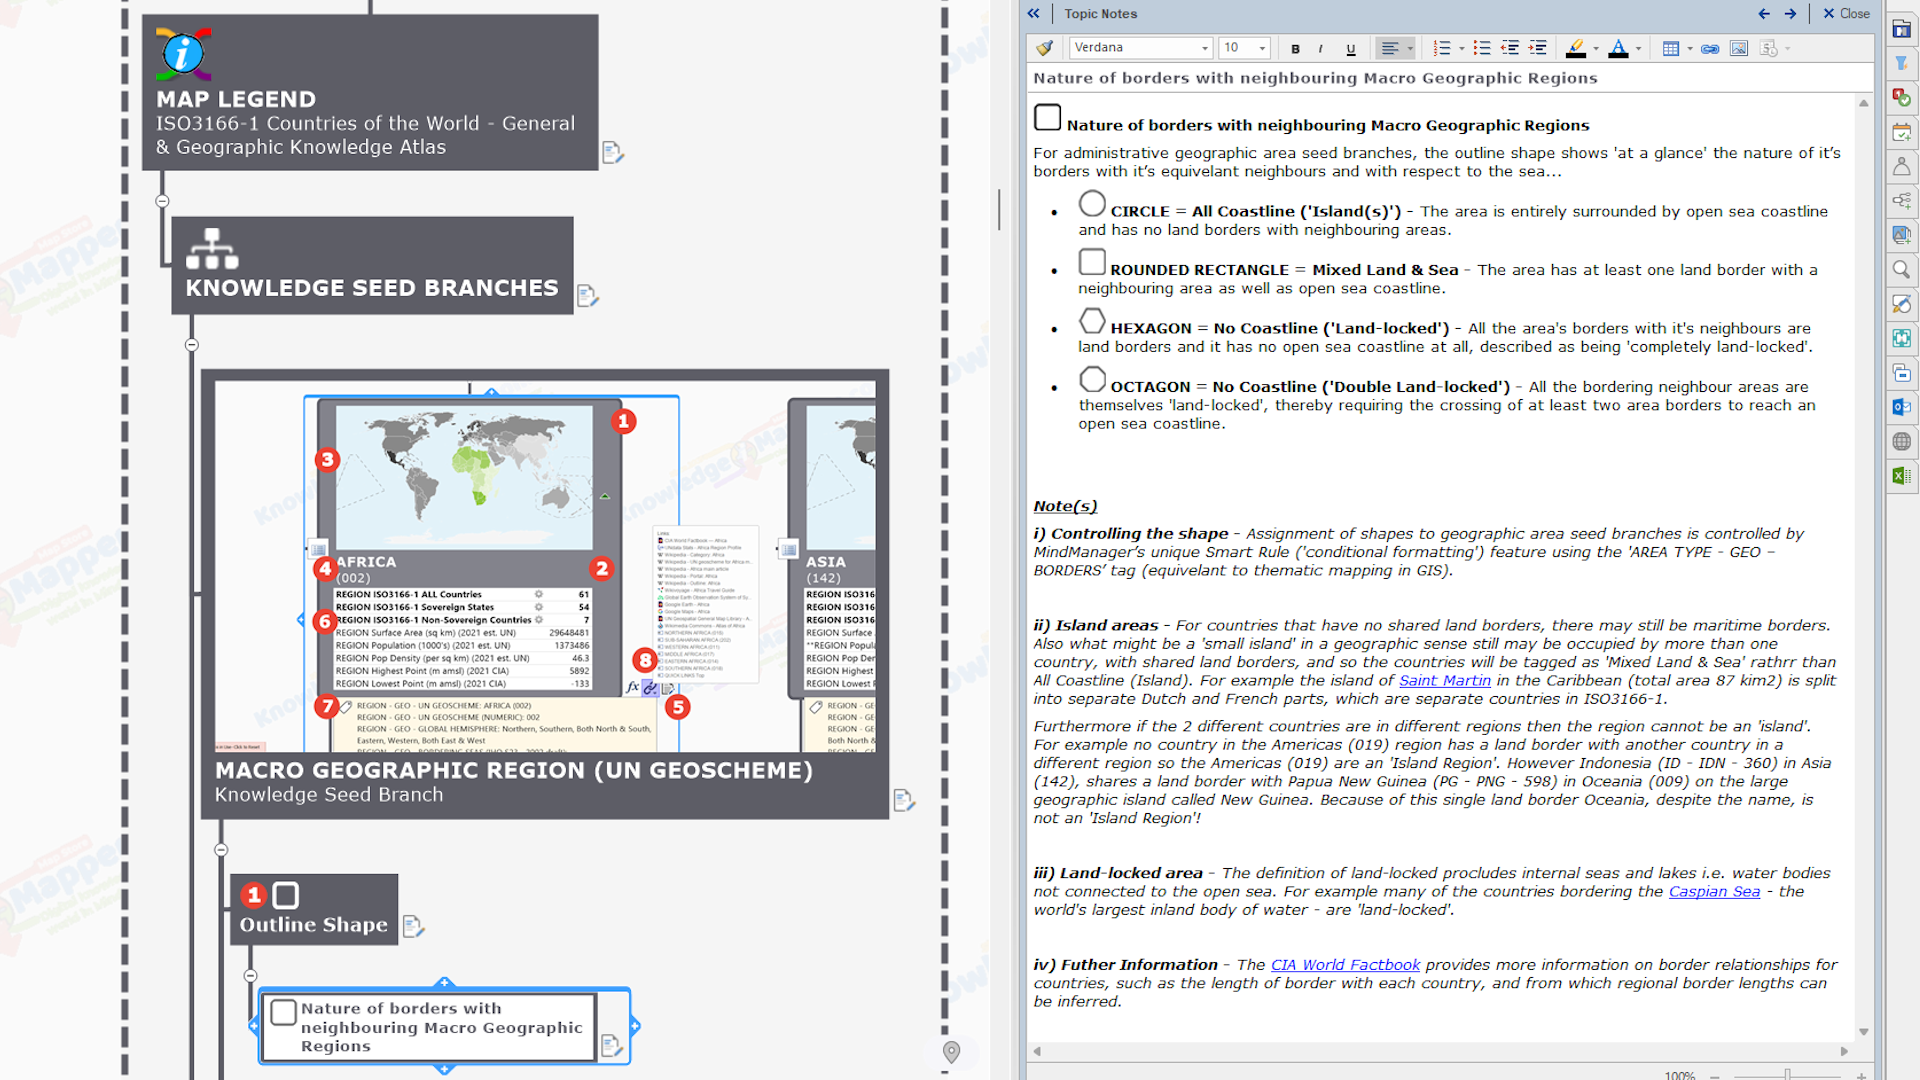This screenshot has height=1080, width=1920.
Task: Open the Map Index task pane tab
Action: [x=1901, y=30]
